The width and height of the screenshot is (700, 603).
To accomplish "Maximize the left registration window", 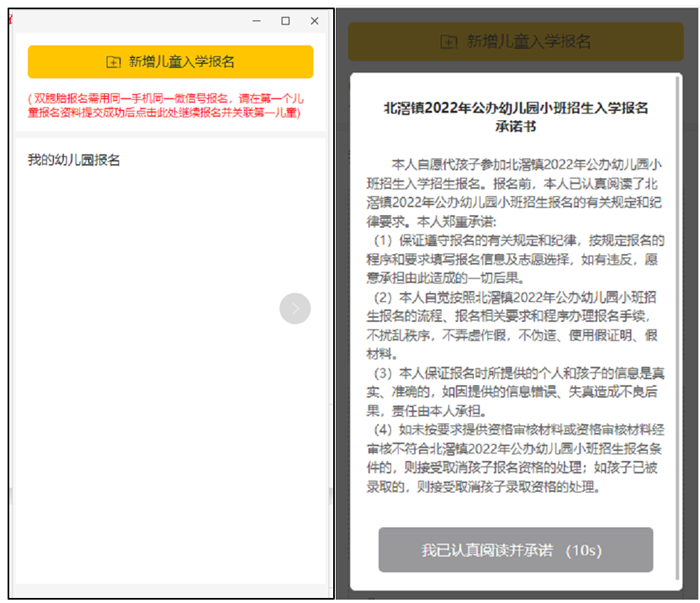I will pos(285,20).
